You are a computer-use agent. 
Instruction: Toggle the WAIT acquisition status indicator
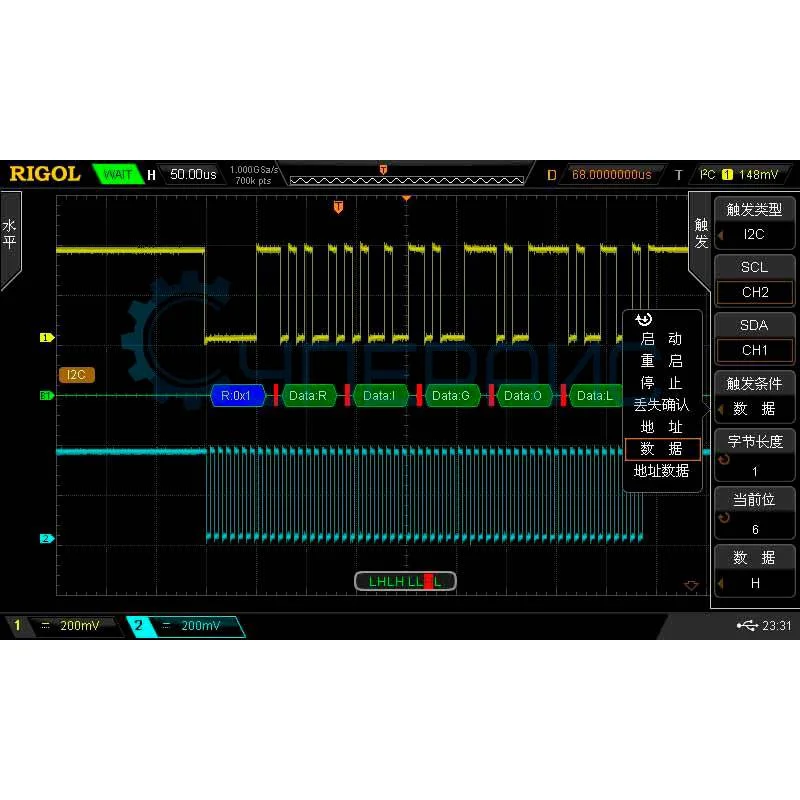click(119, 174)
